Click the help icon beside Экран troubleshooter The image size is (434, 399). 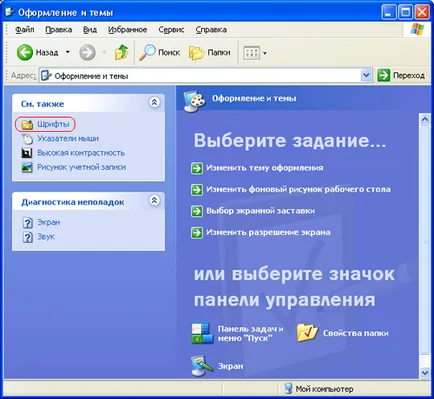point(27,222)
